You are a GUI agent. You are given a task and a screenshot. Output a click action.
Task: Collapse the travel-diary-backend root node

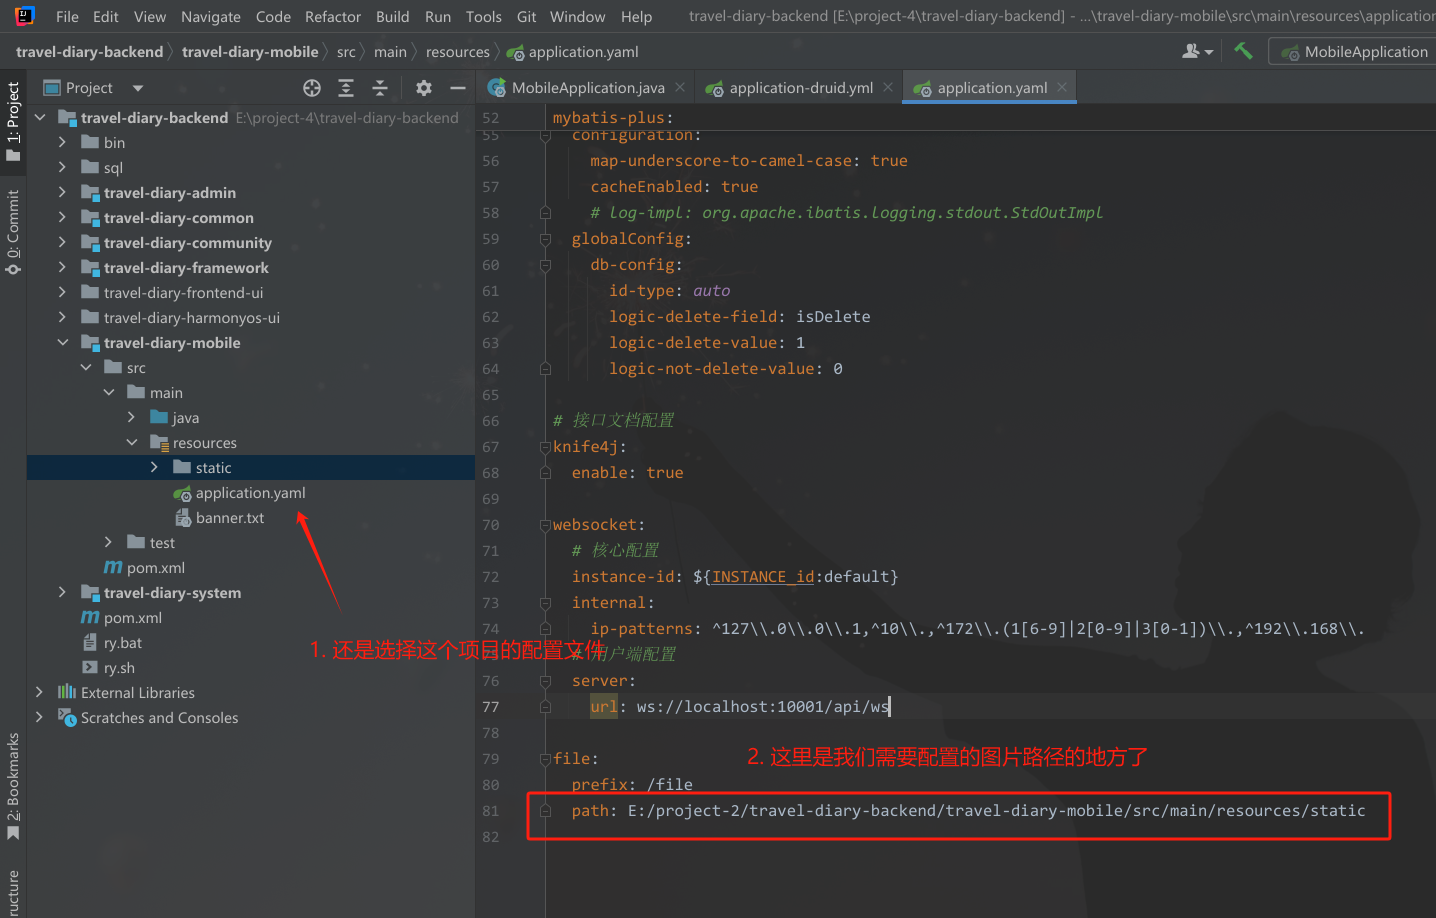click(x=40, y=118)
